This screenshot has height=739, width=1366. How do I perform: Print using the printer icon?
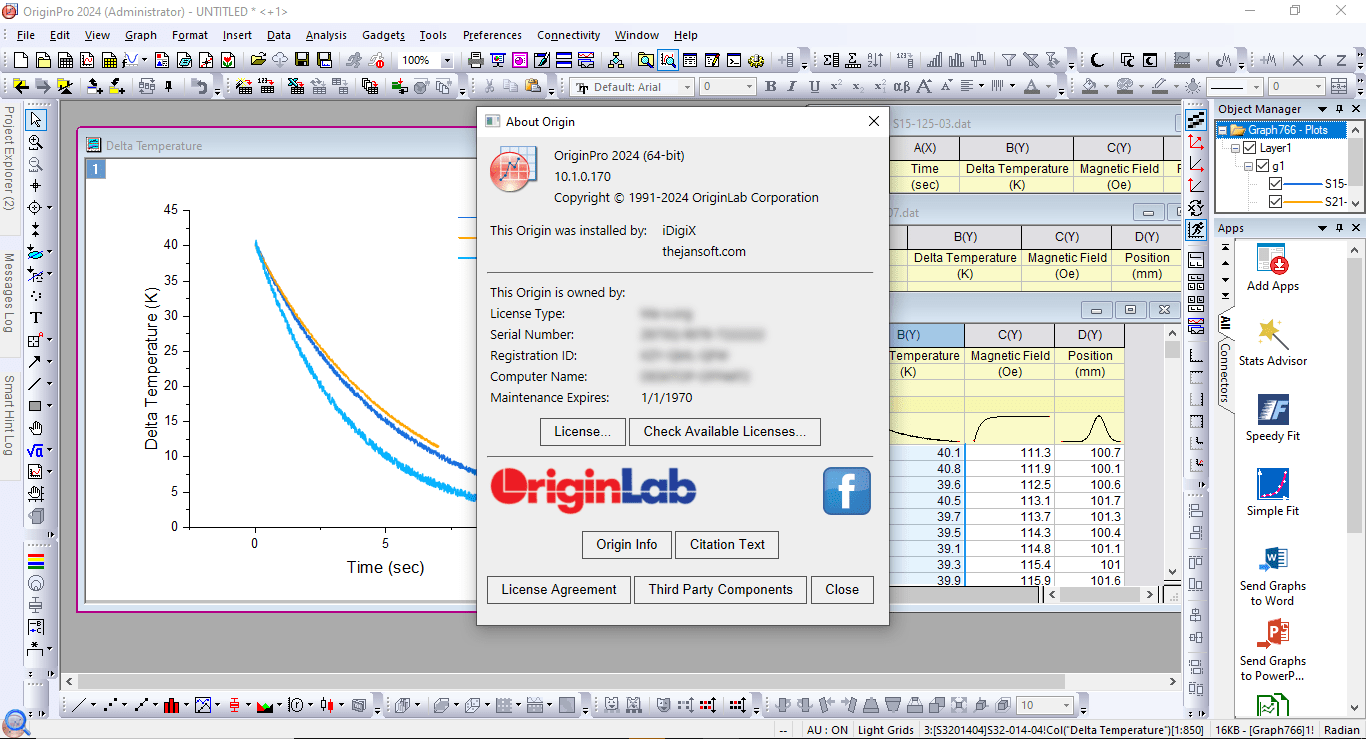(x=476, y=60)
